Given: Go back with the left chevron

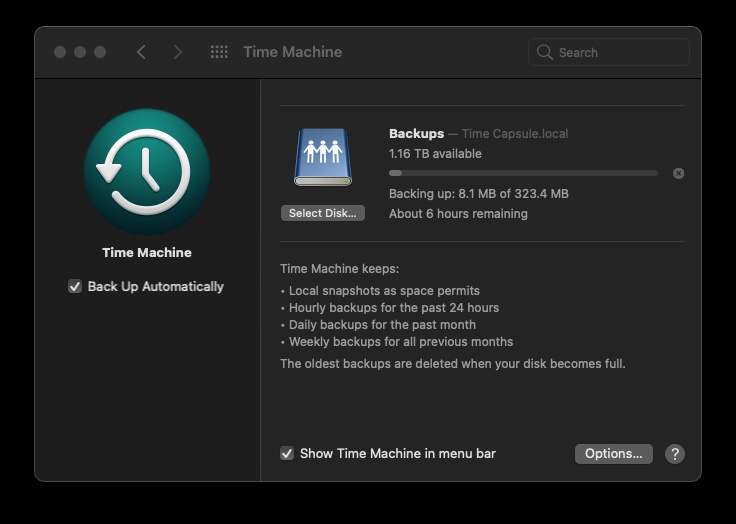Looking at the screenshot, I should (x=141, y=52).
